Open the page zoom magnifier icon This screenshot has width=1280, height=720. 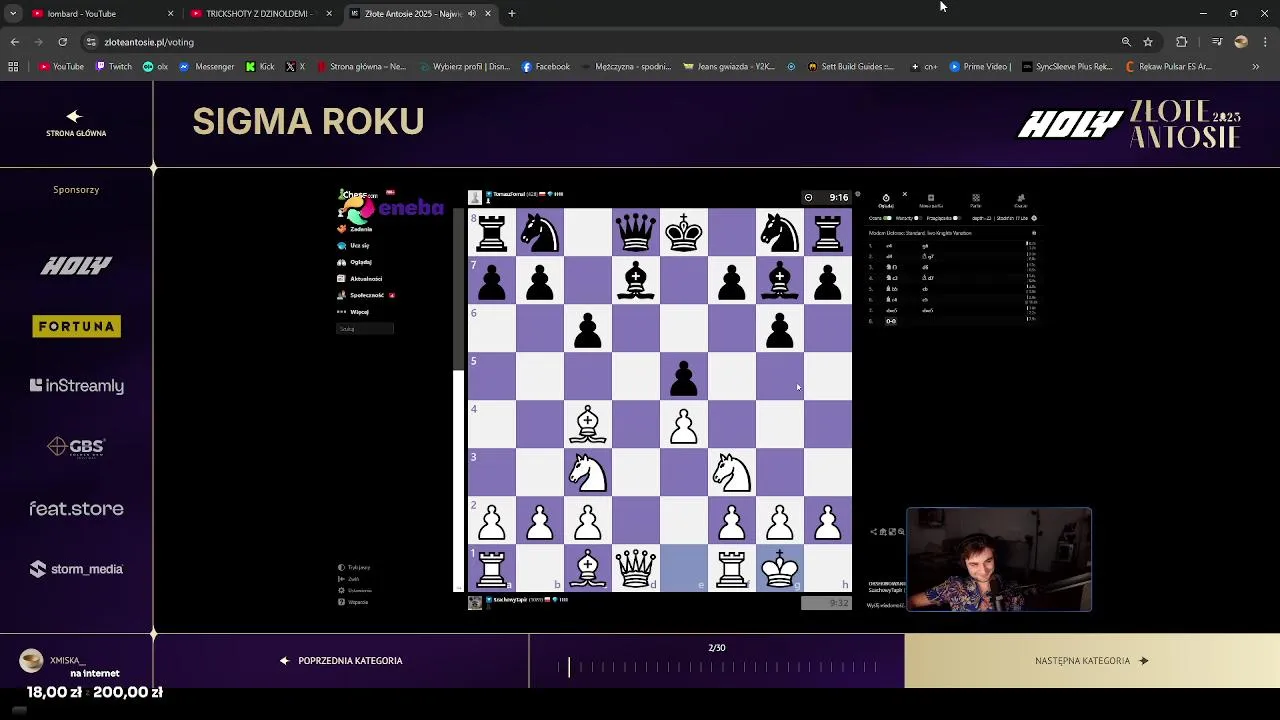1126,42
